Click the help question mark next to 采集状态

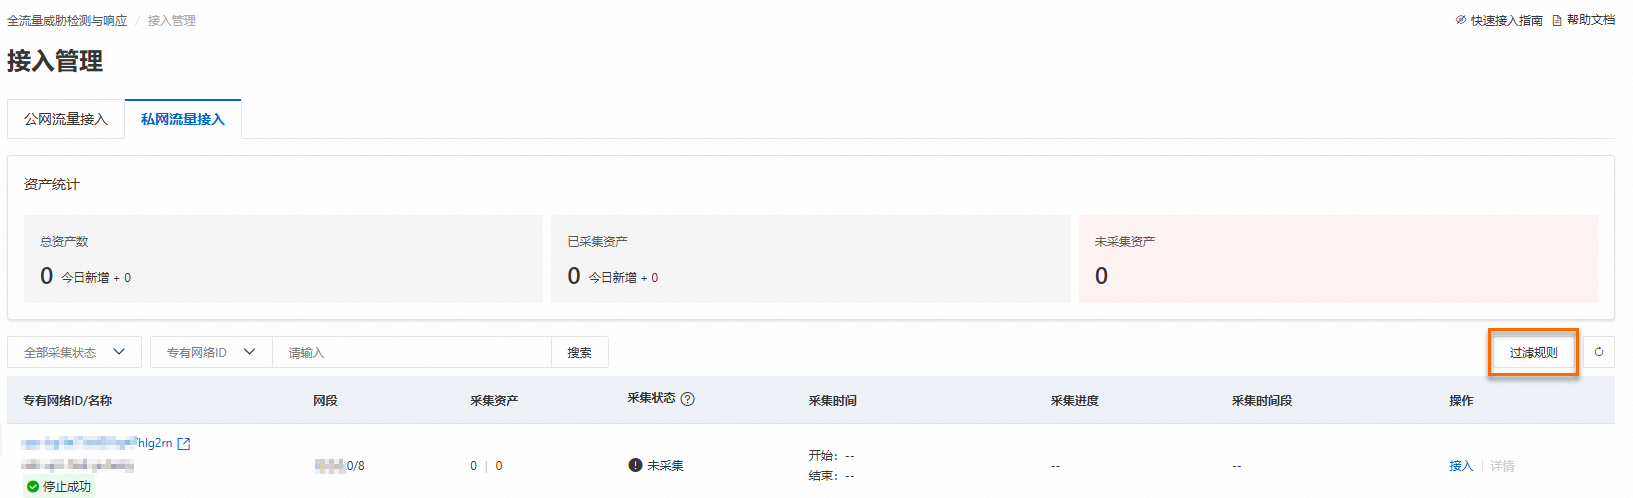(x=687, y=399)
